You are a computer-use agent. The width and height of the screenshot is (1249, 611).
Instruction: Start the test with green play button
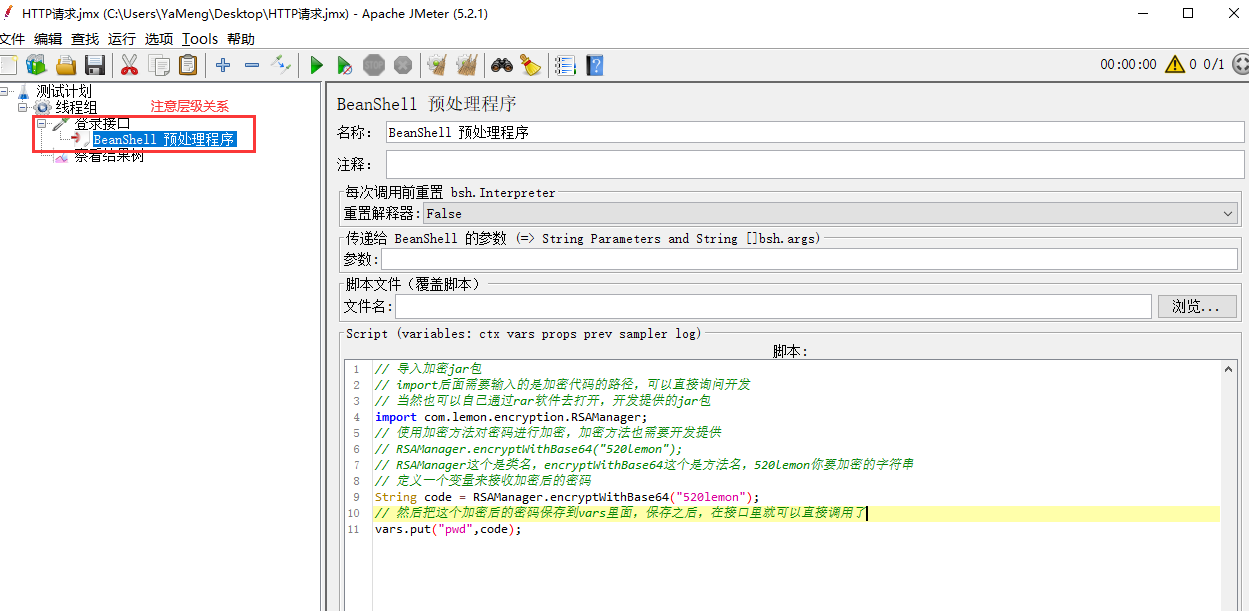pyautogui.click(x=316, y=66)
